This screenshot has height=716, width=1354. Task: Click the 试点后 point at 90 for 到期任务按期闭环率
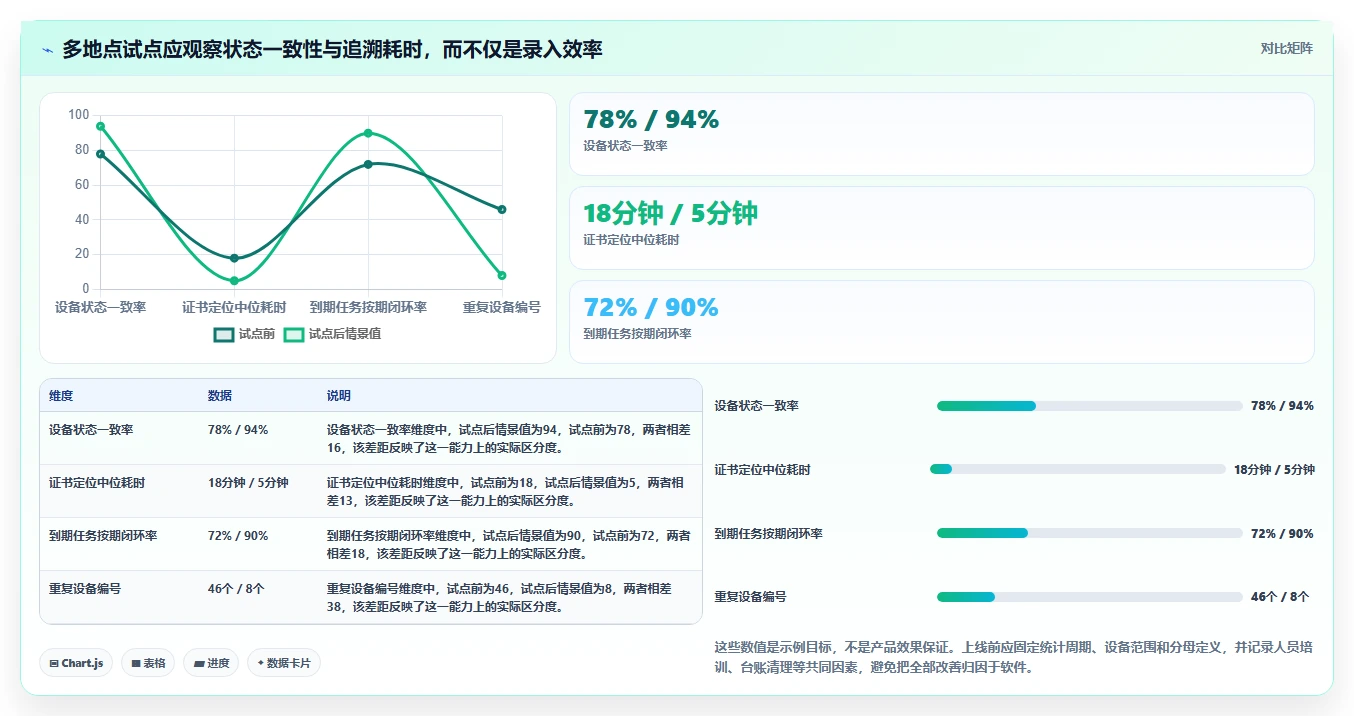[368, 133]
